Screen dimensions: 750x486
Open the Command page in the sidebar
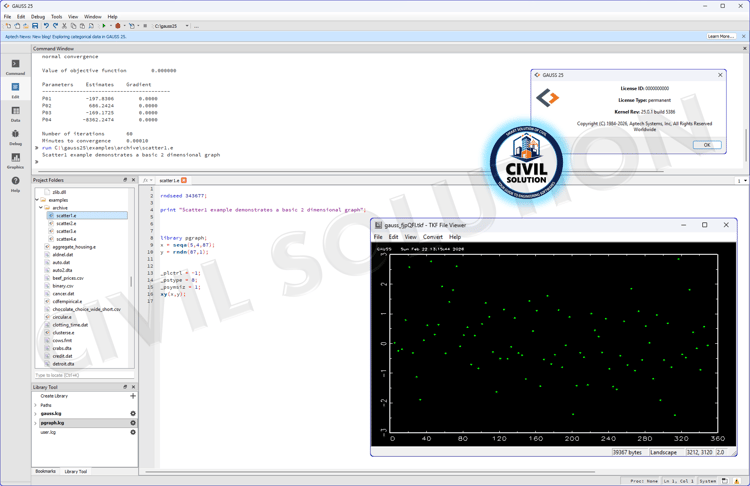(15, 66)
